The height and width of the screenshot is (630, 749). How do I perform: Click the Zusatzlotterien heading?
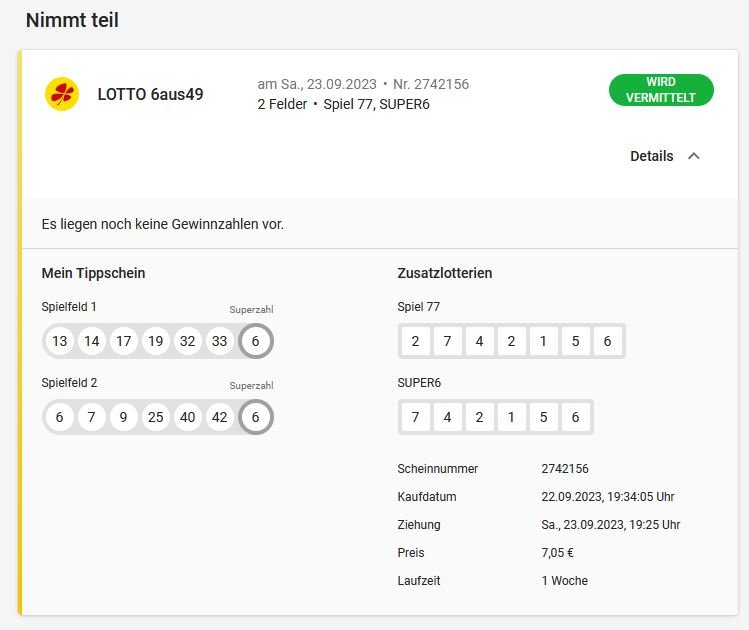pos(445,273)
